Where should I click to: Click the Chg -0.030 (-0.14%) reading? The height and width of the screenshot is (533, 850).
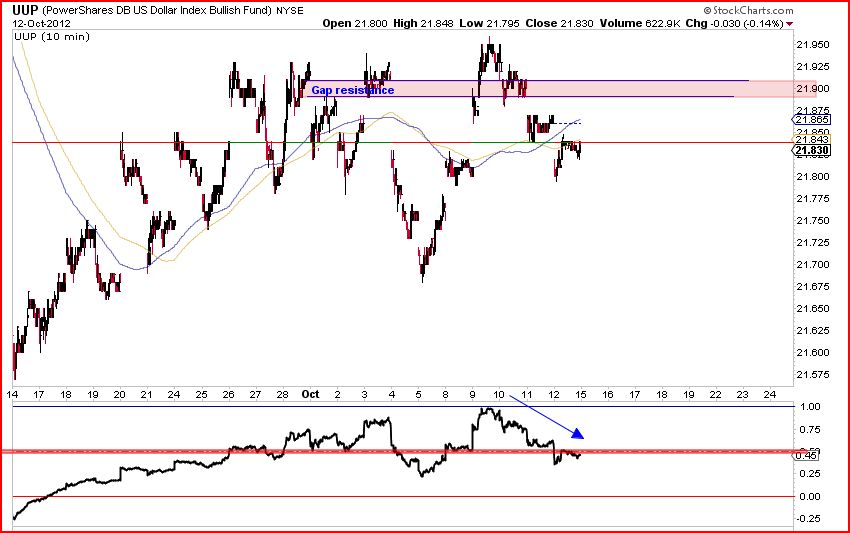(735, 23)
